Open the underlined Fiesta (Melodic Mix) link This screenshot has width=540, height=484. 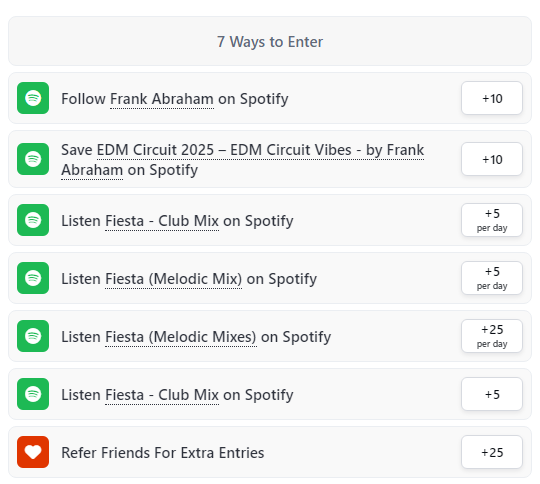pyautogui.click(x=173, y=279)
